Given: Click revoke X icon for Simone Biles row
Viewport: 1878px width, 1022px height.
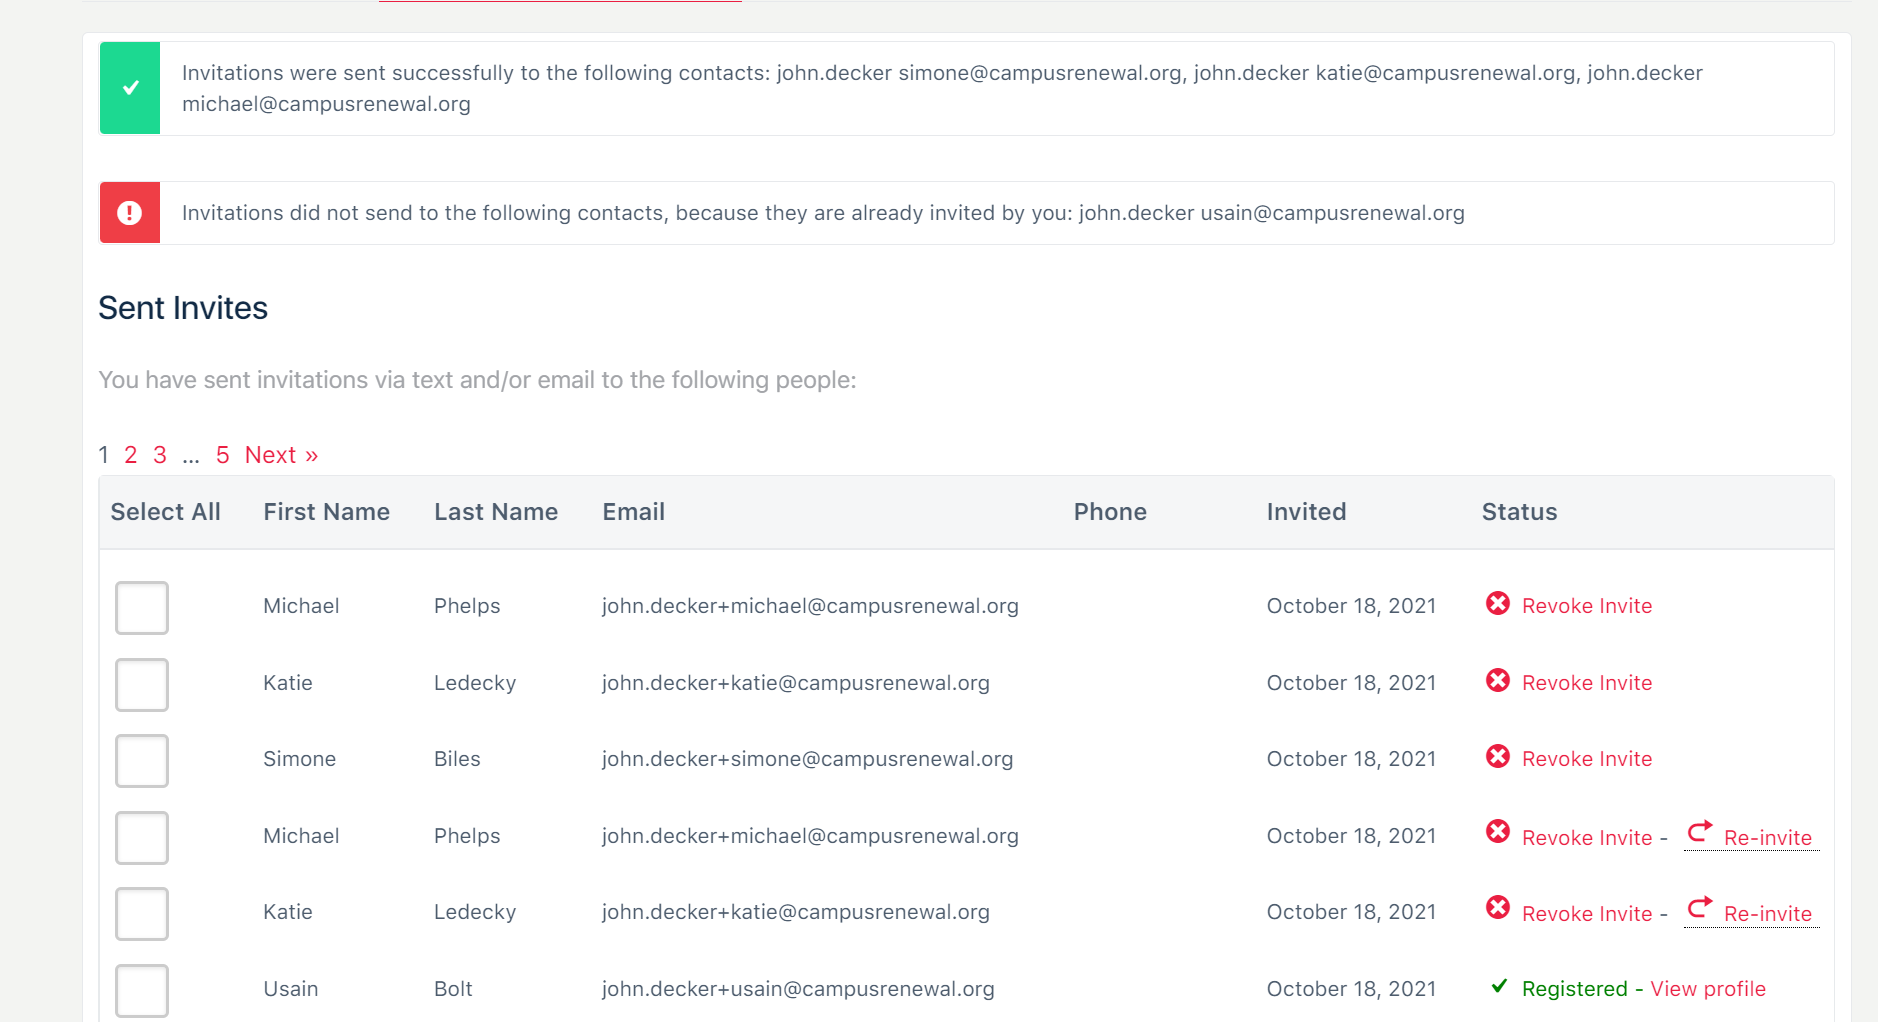Looking at the screenshot, I should pos(1497,756).
